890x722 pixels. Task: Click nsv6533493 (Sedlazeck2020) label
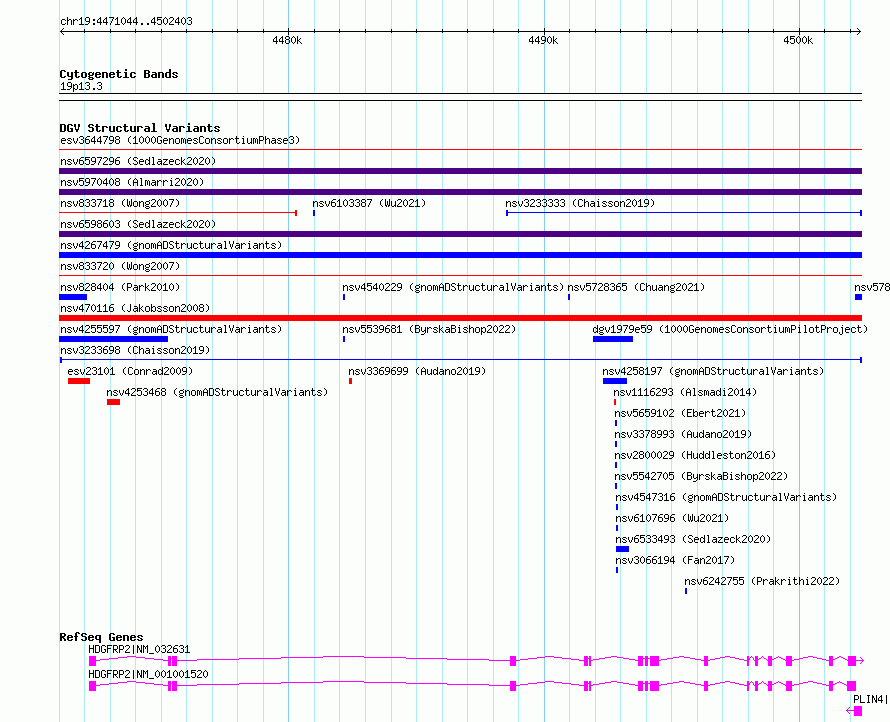click(693, 539)
